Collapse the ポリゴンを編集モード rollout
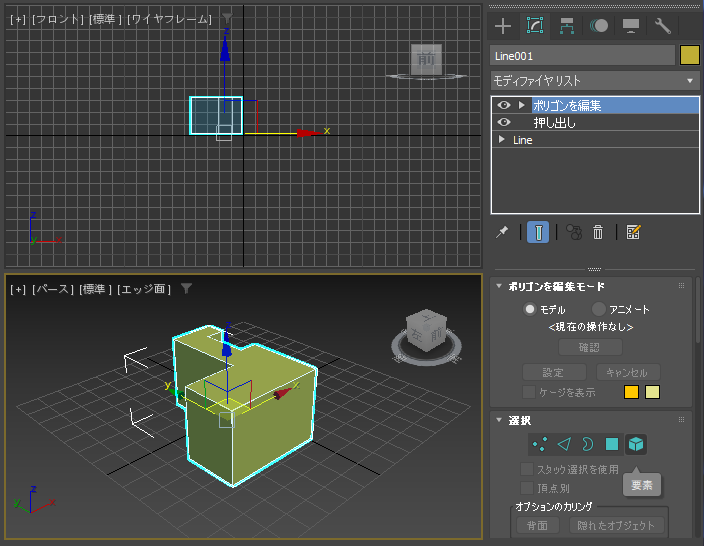Image resolution: width=704 pixels, height=546 pixels. [x=499, y=286]
